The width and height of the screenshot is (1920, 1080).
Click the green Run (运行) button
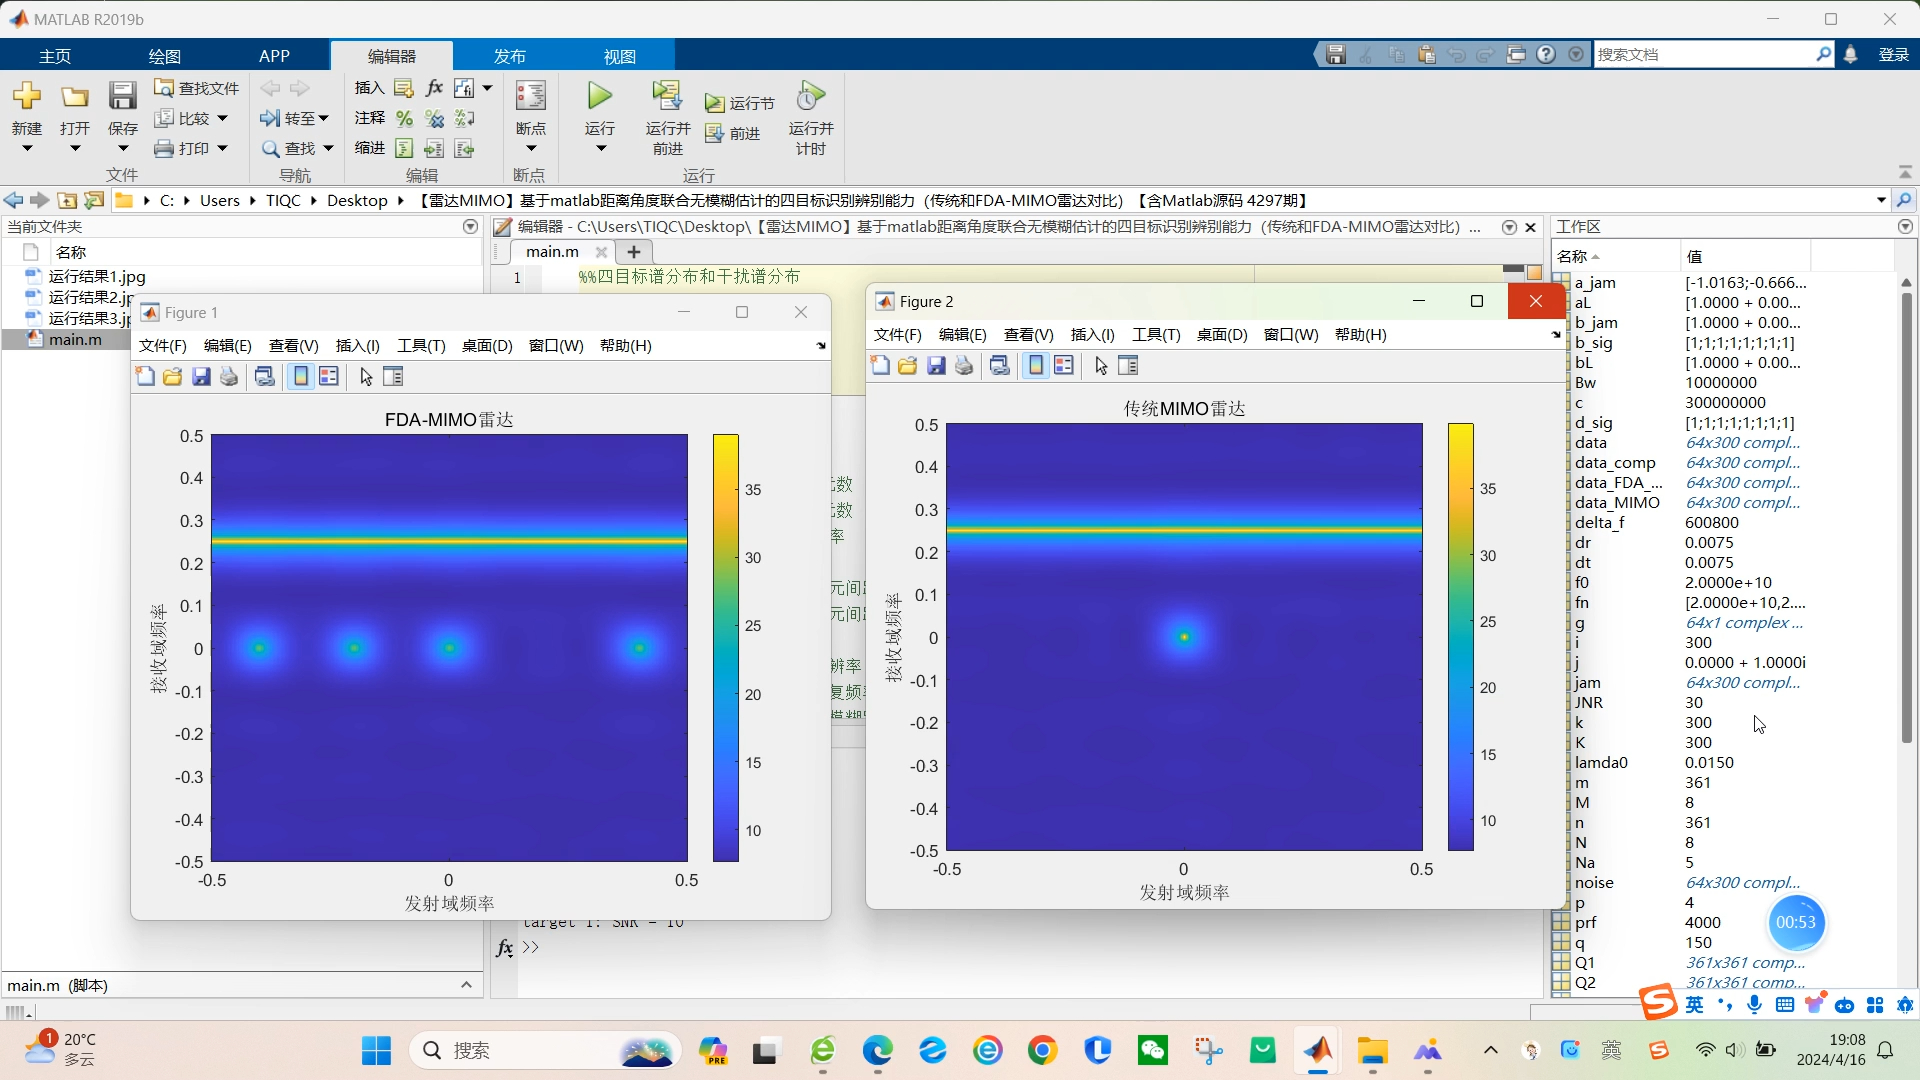(599, 97)
